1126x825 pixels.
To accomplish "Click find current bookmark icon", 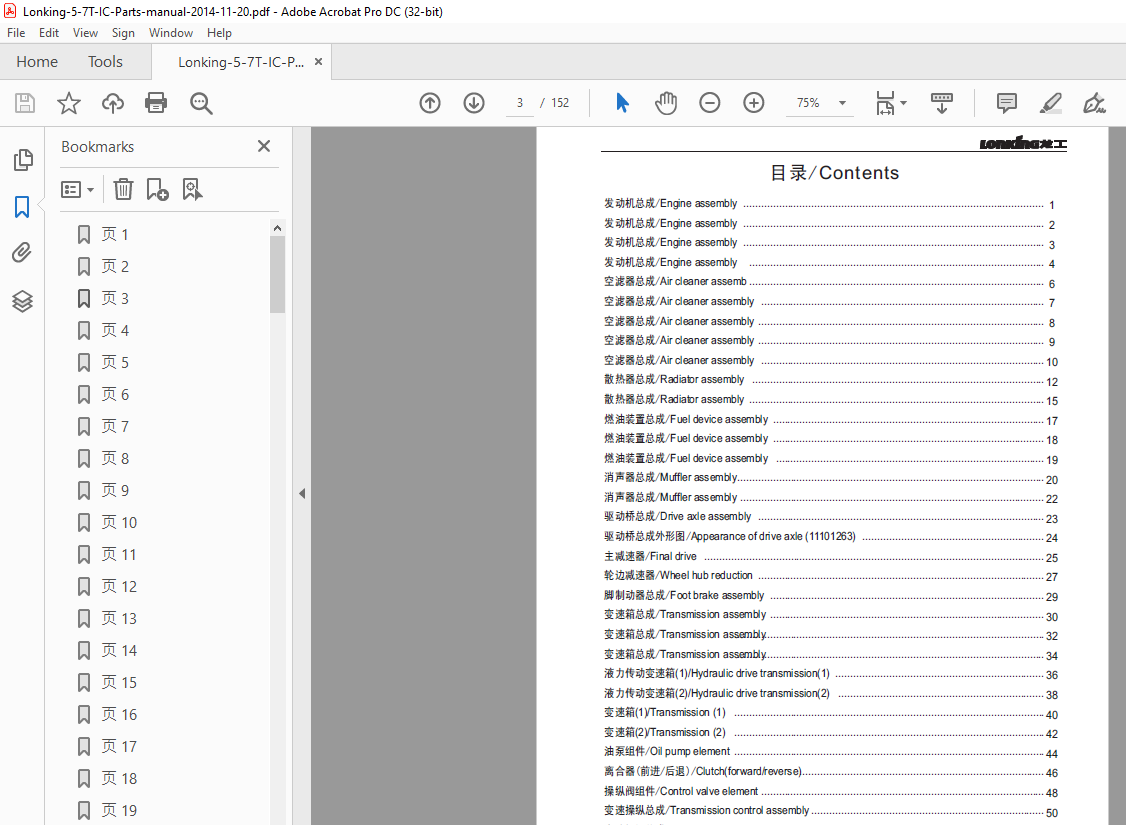I will [x=192, y=190].
